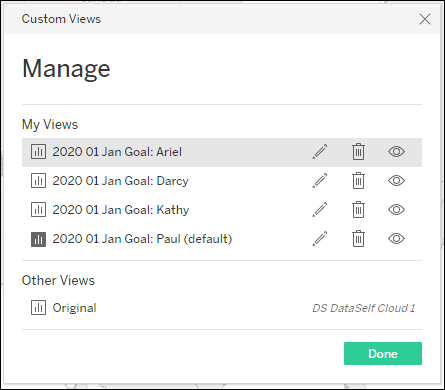This screenshot has width=445, height=390.
Task: Click the filled default icon for Paul view
Action: coord(38,239)
